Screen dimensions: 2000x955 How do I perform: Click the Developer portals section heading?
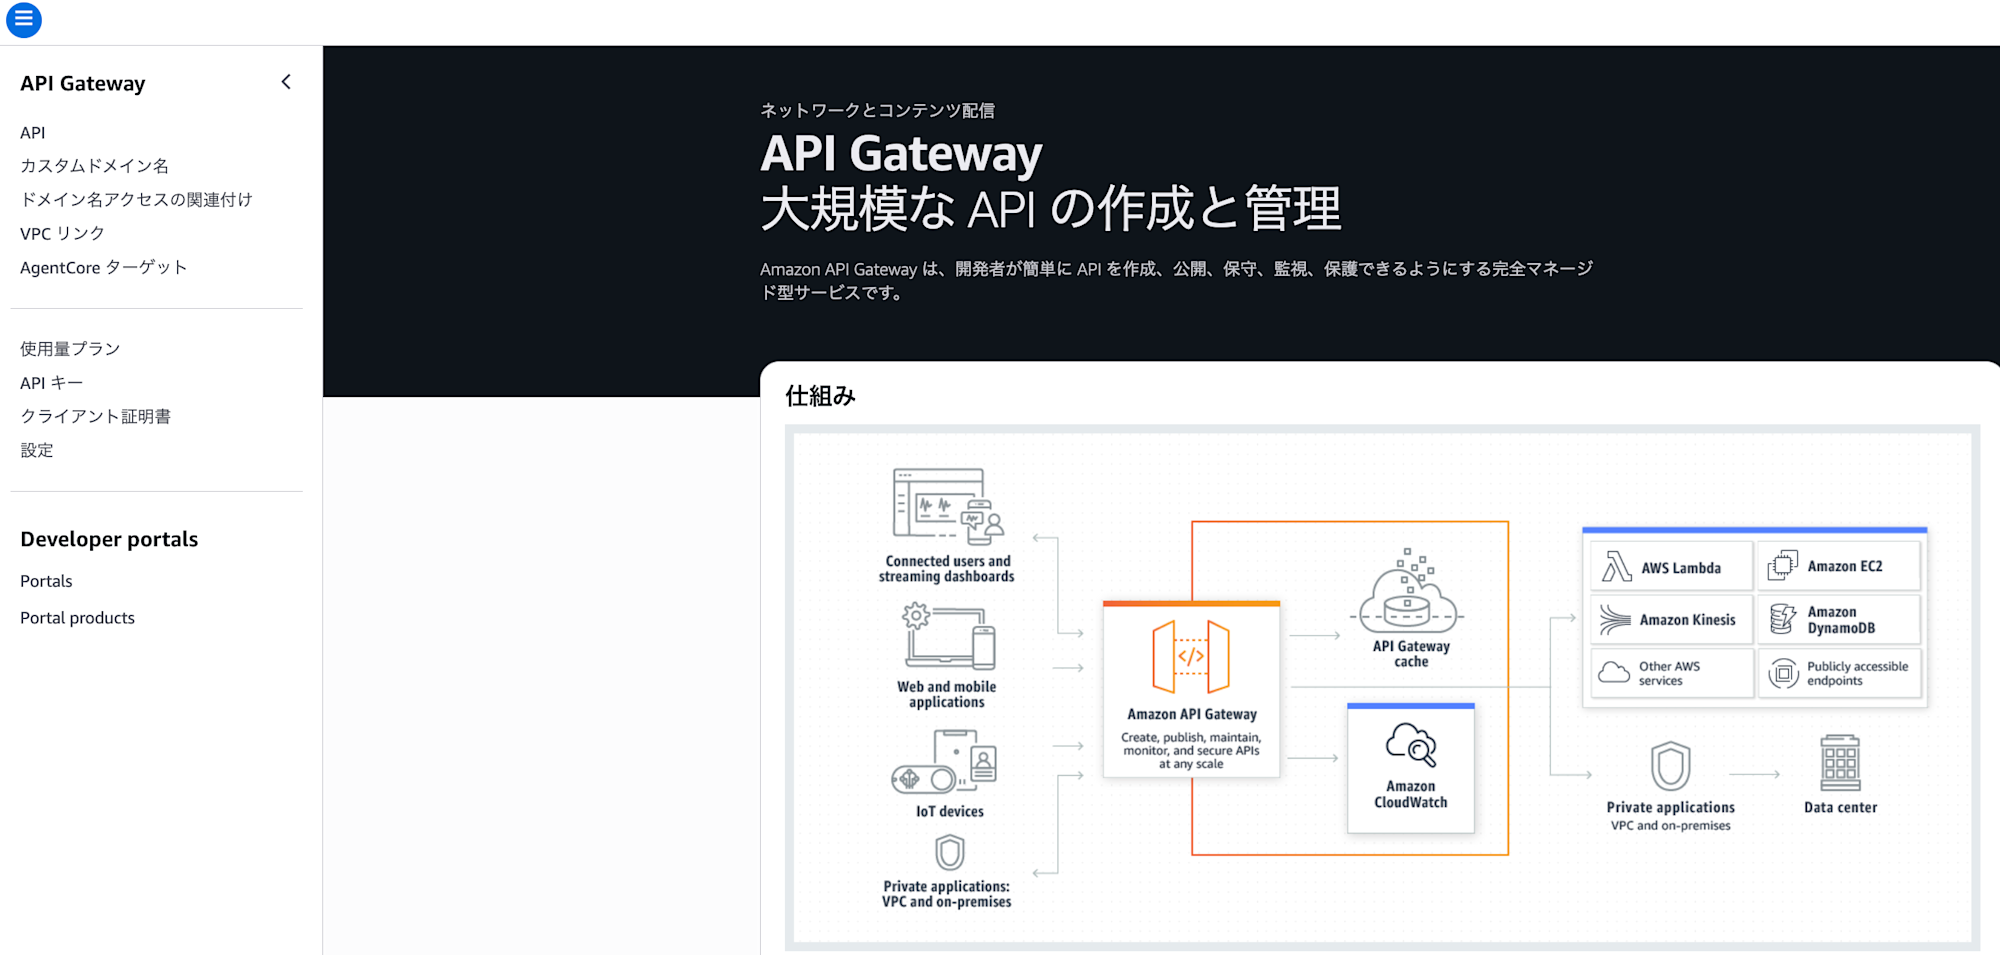(109, 539)
